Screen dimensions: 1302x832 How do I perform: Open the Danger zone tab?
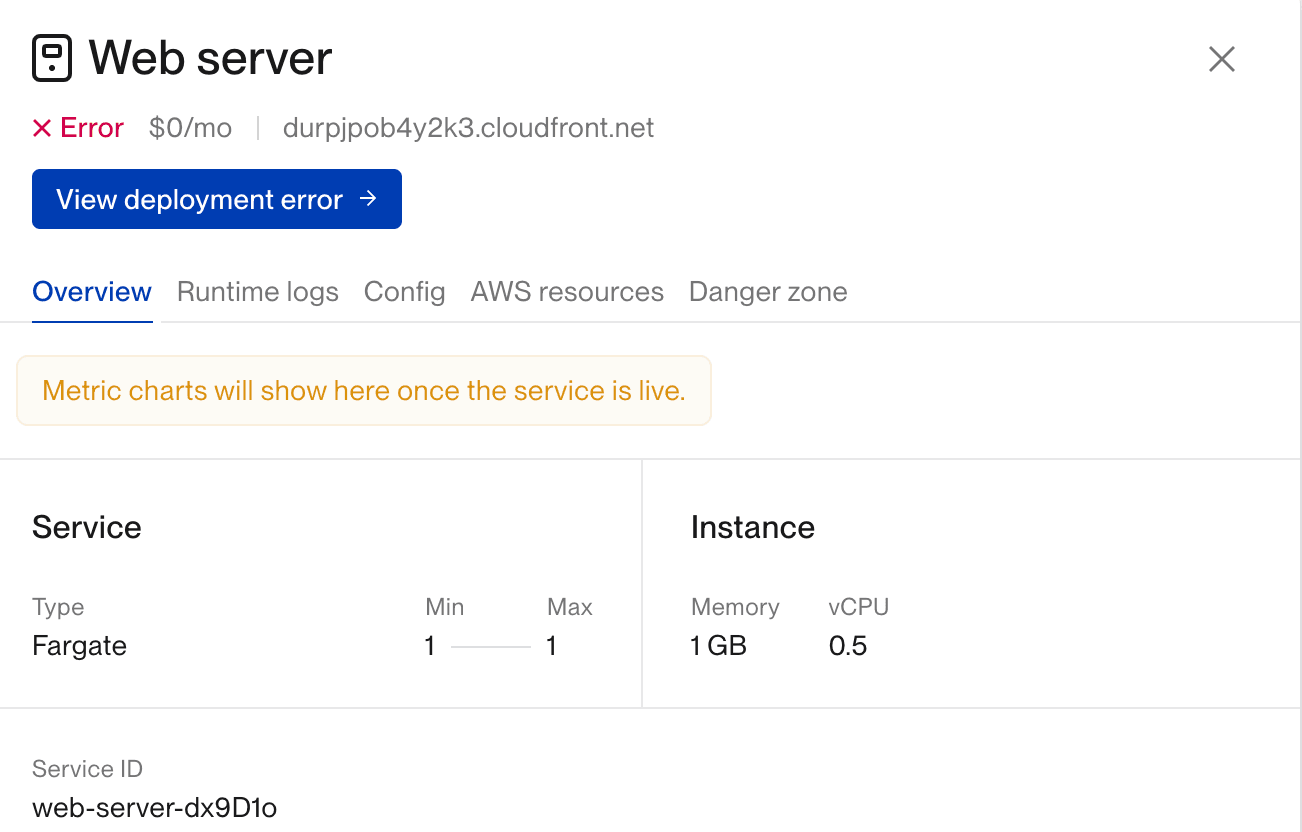tap(768, 292)
